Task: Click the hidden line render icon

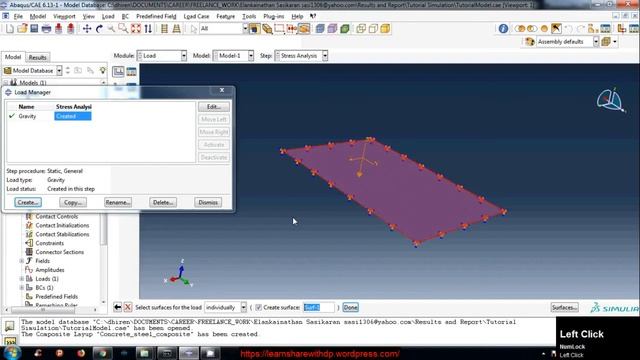Action: coord(373,29)
